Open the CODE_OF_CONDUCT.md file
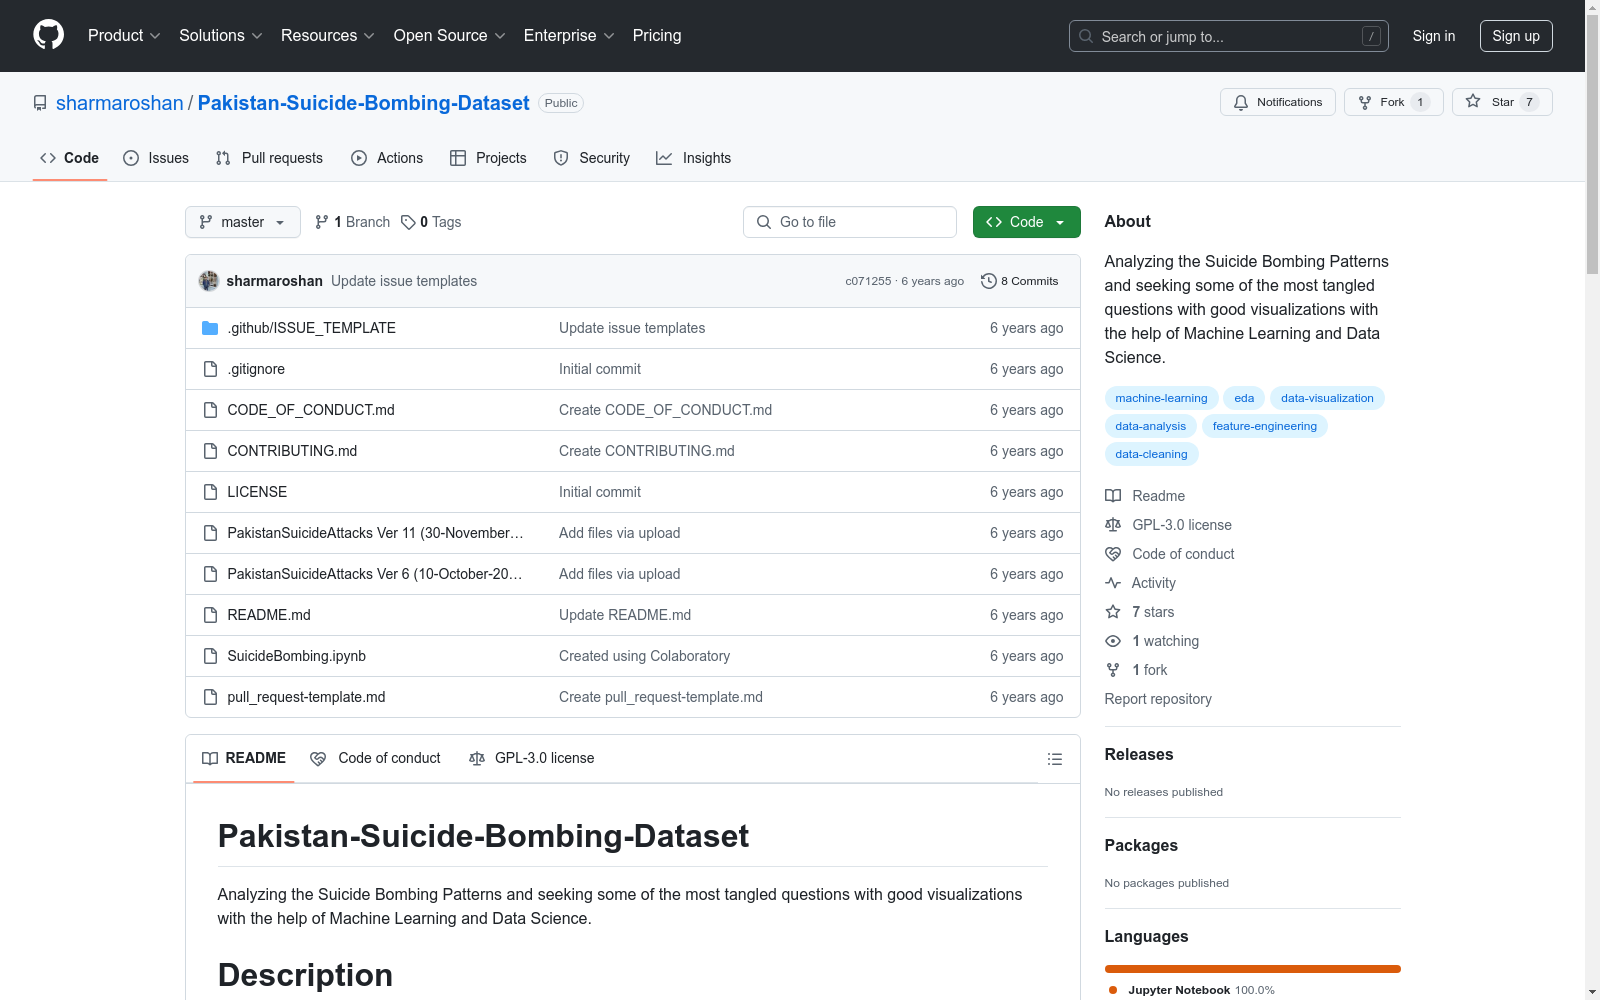Screen dimensions: 1600x1000 311,410
